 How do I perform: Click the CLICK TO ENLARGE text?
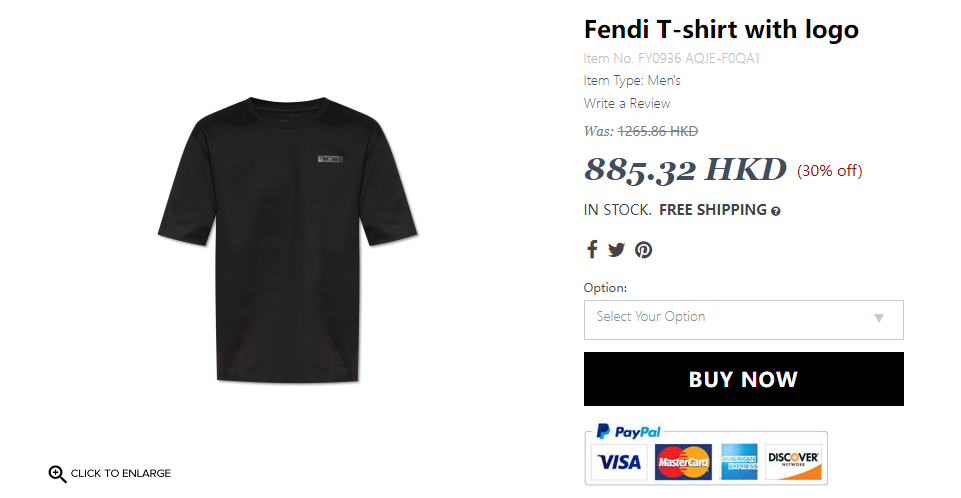pyautogui.click(x=121, y=473)
